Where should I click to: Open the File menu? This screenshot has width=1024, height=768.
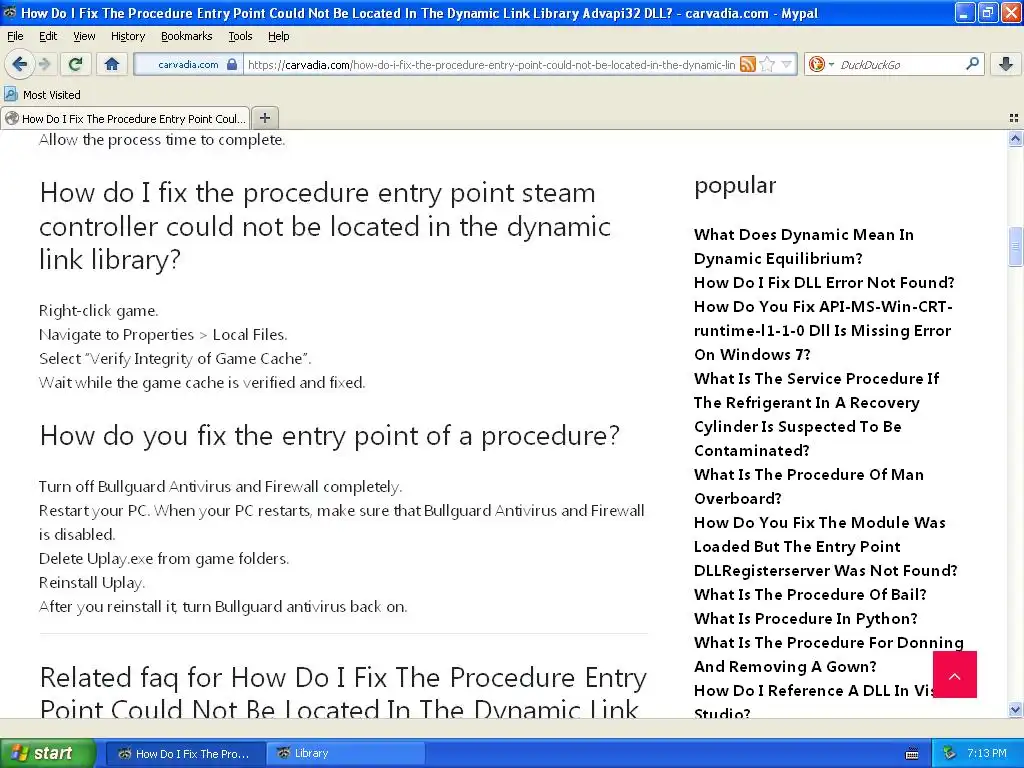coord(15,36)
